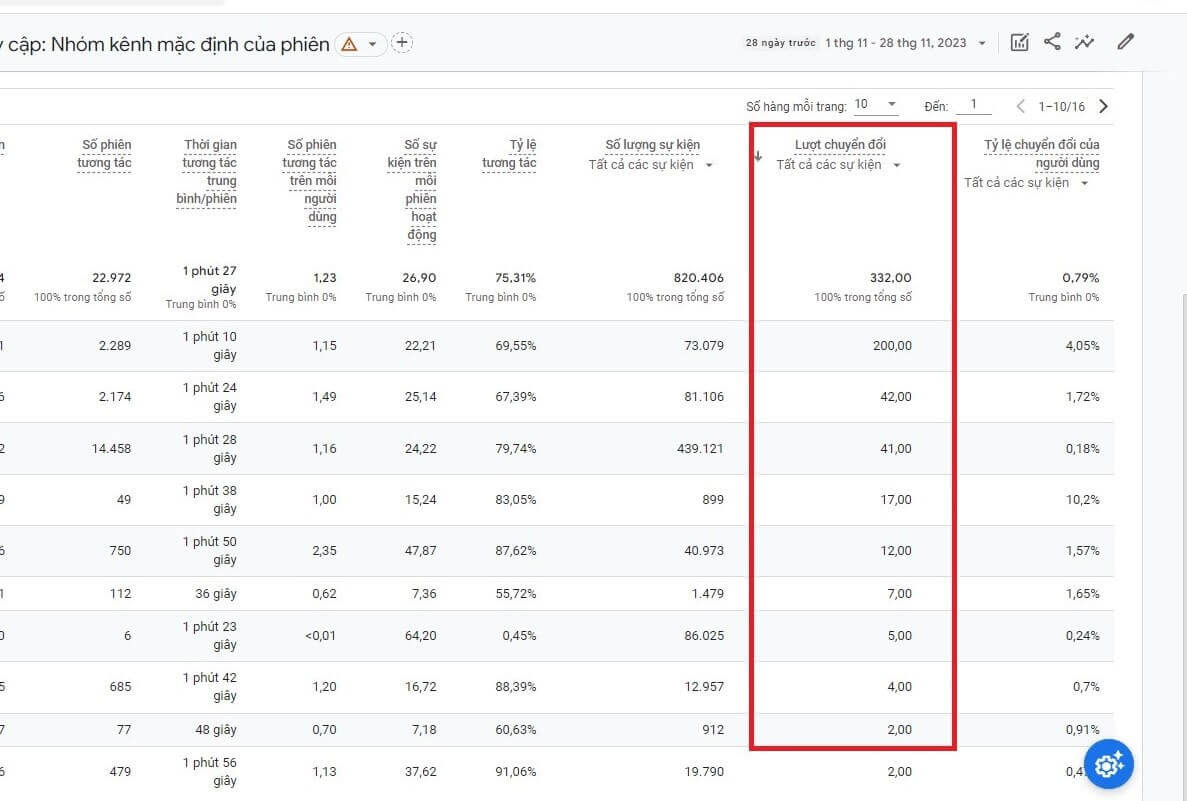Open the blue settings gear floating button
1187x801 pixels.
(1108, 765)
